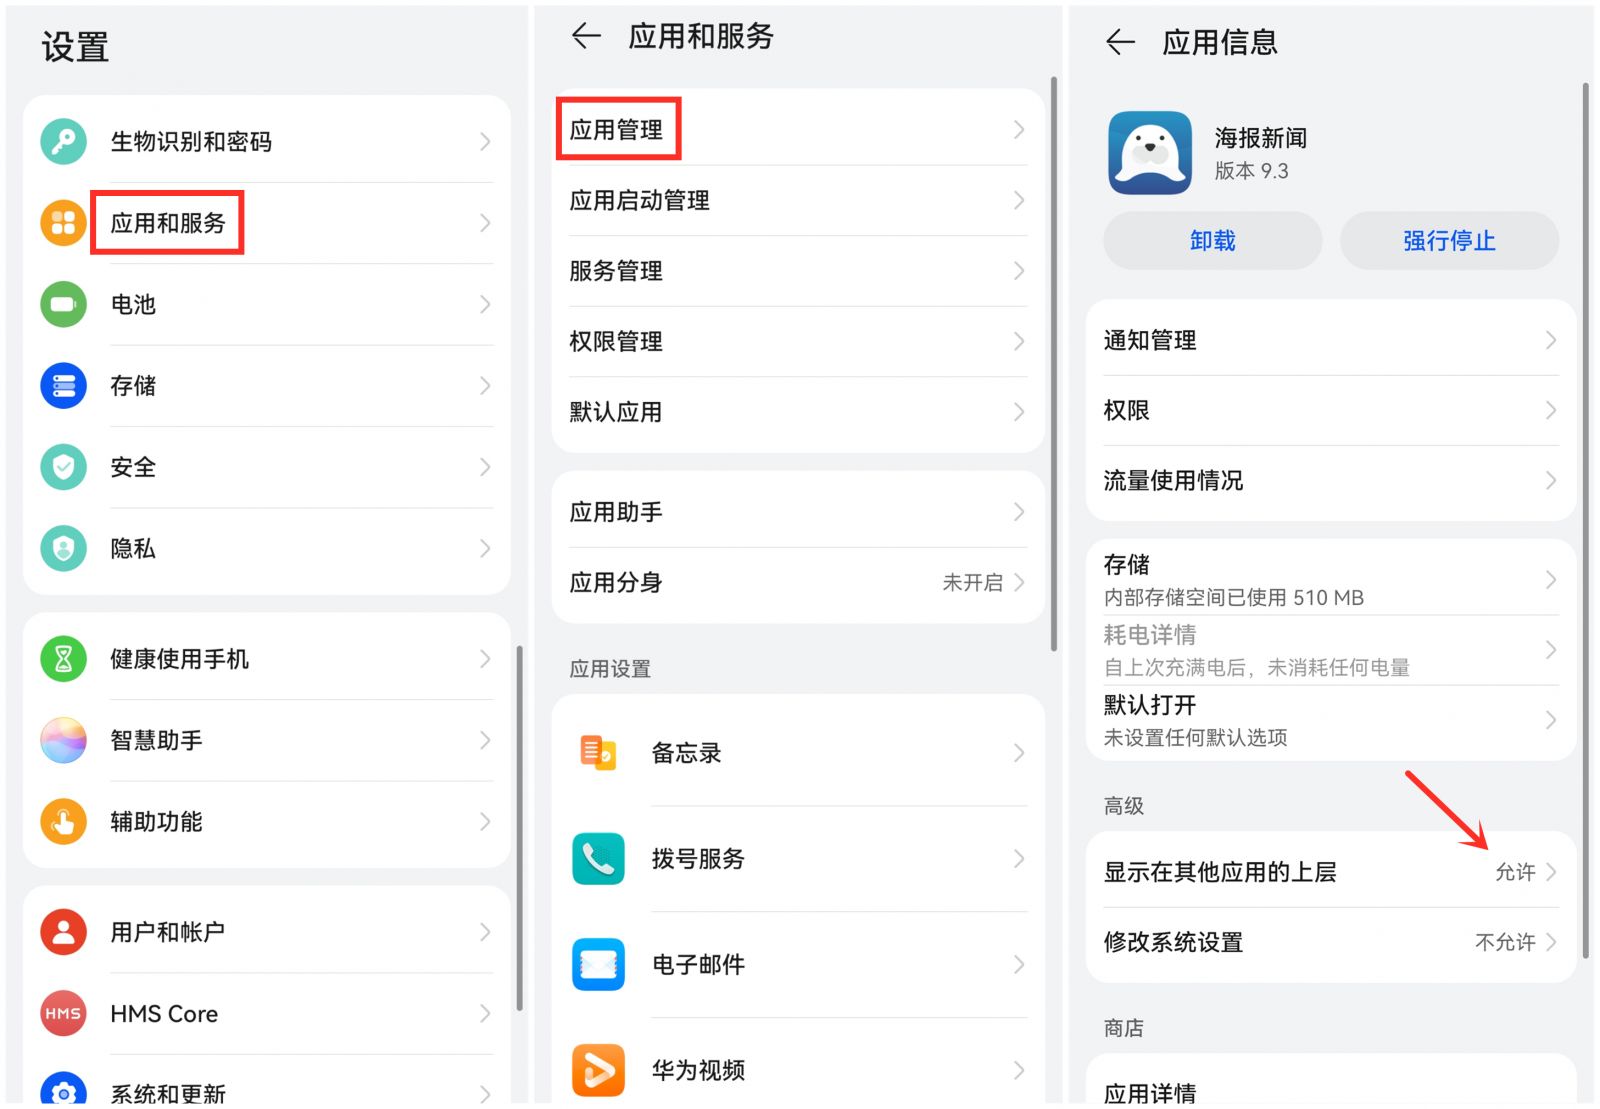
Task: Tap the 拨号服务 phone icon
Action: pyautogui.click(x=598, y=859)
